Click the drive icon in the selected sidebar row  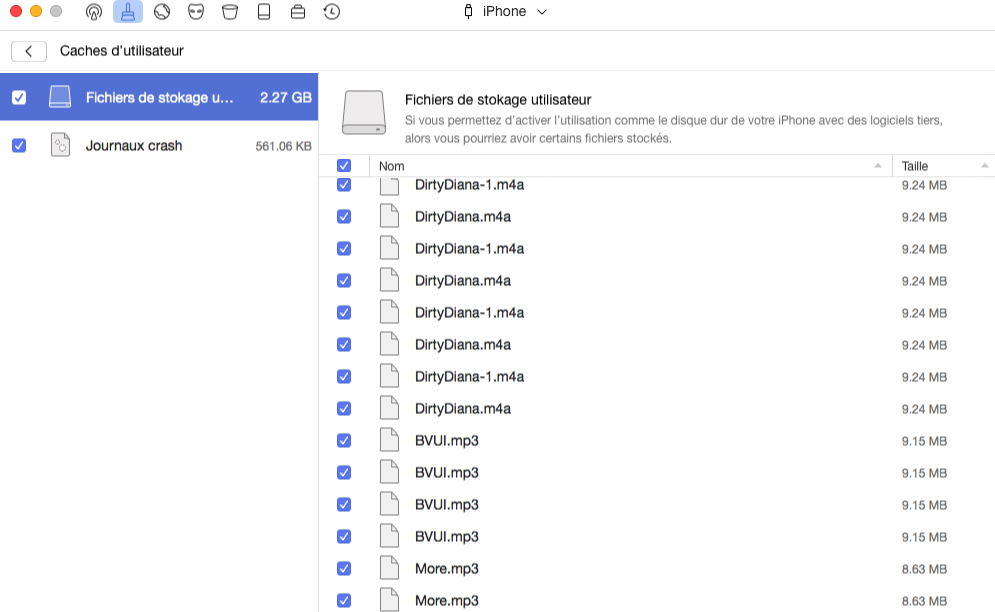click(x=60, y=96)
